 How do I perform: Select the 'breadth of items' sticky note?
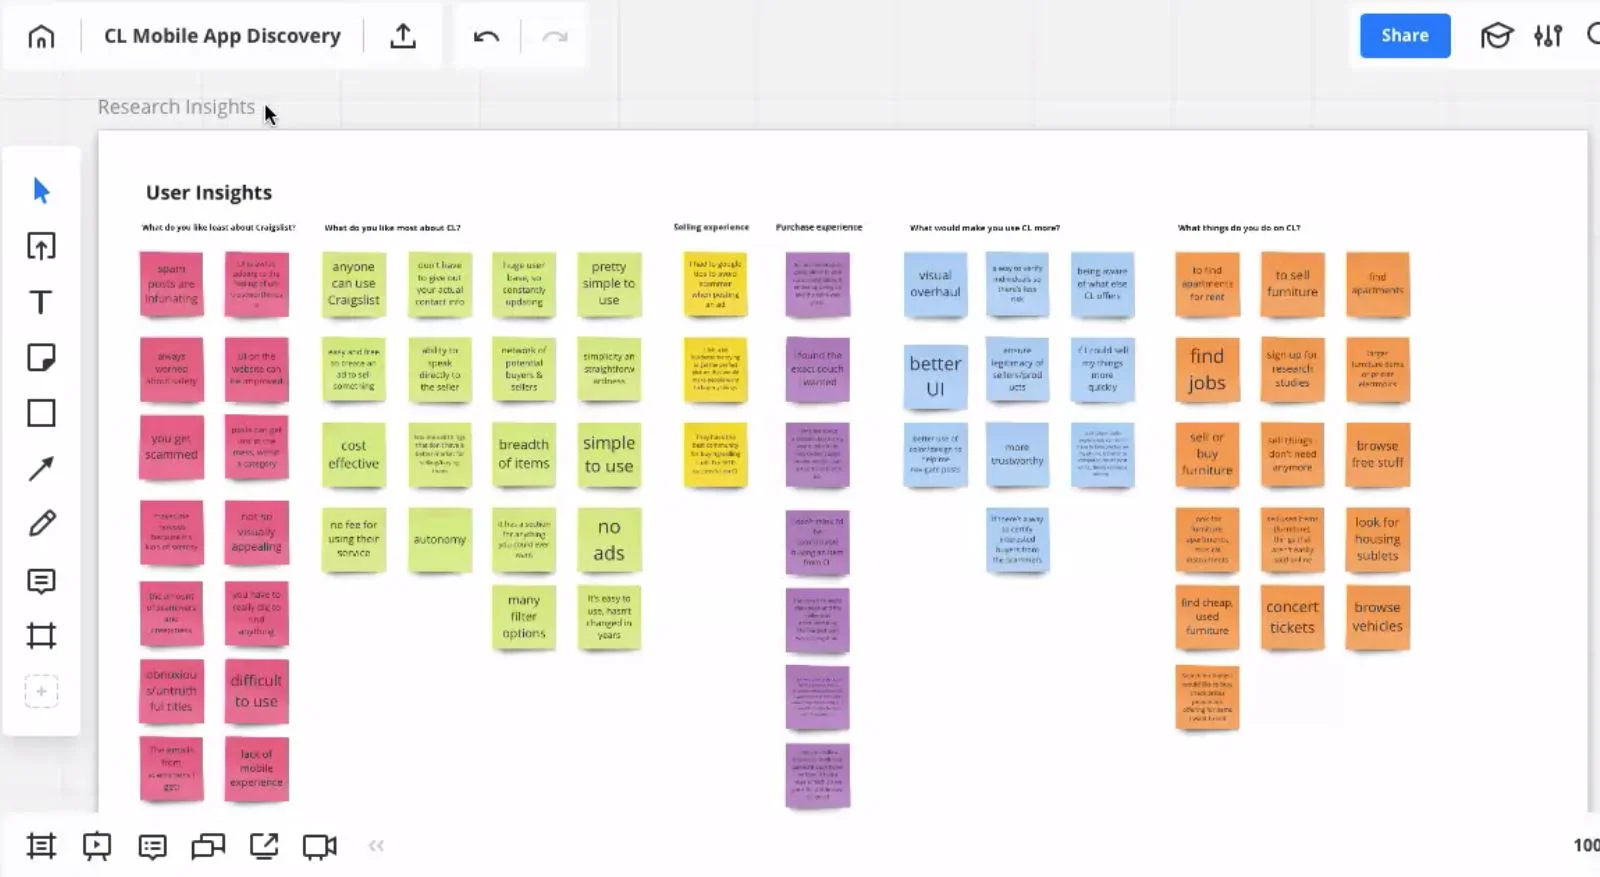pyautogui.click(x=524, y=454)
